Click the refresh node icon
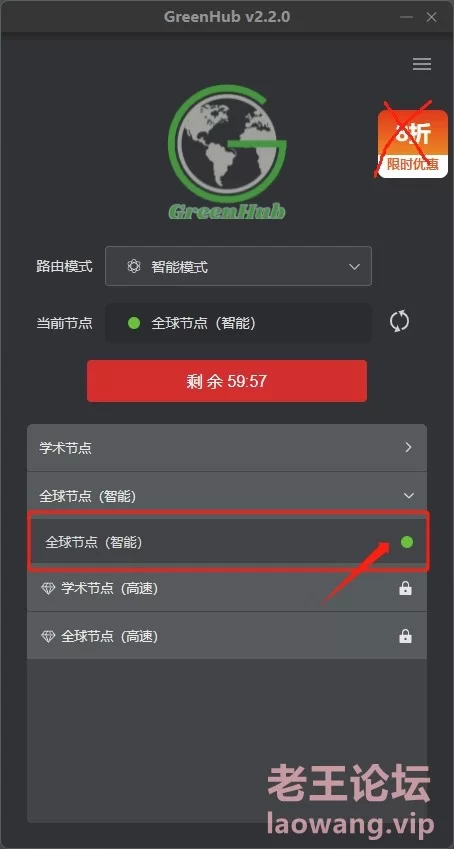This screenshot has height=849, width=454. pyautogui.click(x=399, y=322)
